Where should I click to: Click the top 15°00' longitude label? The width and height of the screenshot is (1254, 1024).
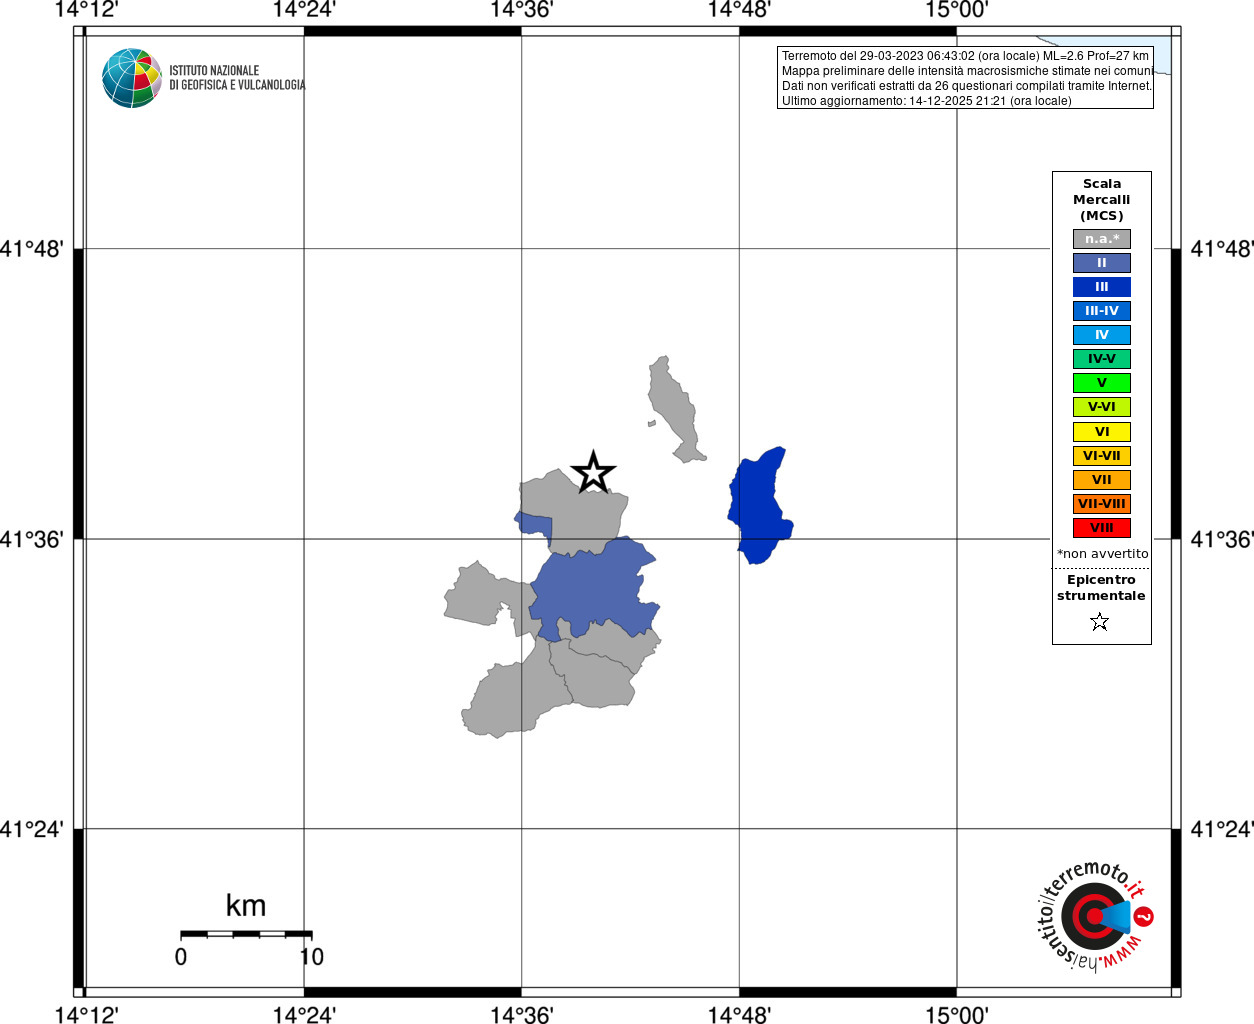click(957, 10)
